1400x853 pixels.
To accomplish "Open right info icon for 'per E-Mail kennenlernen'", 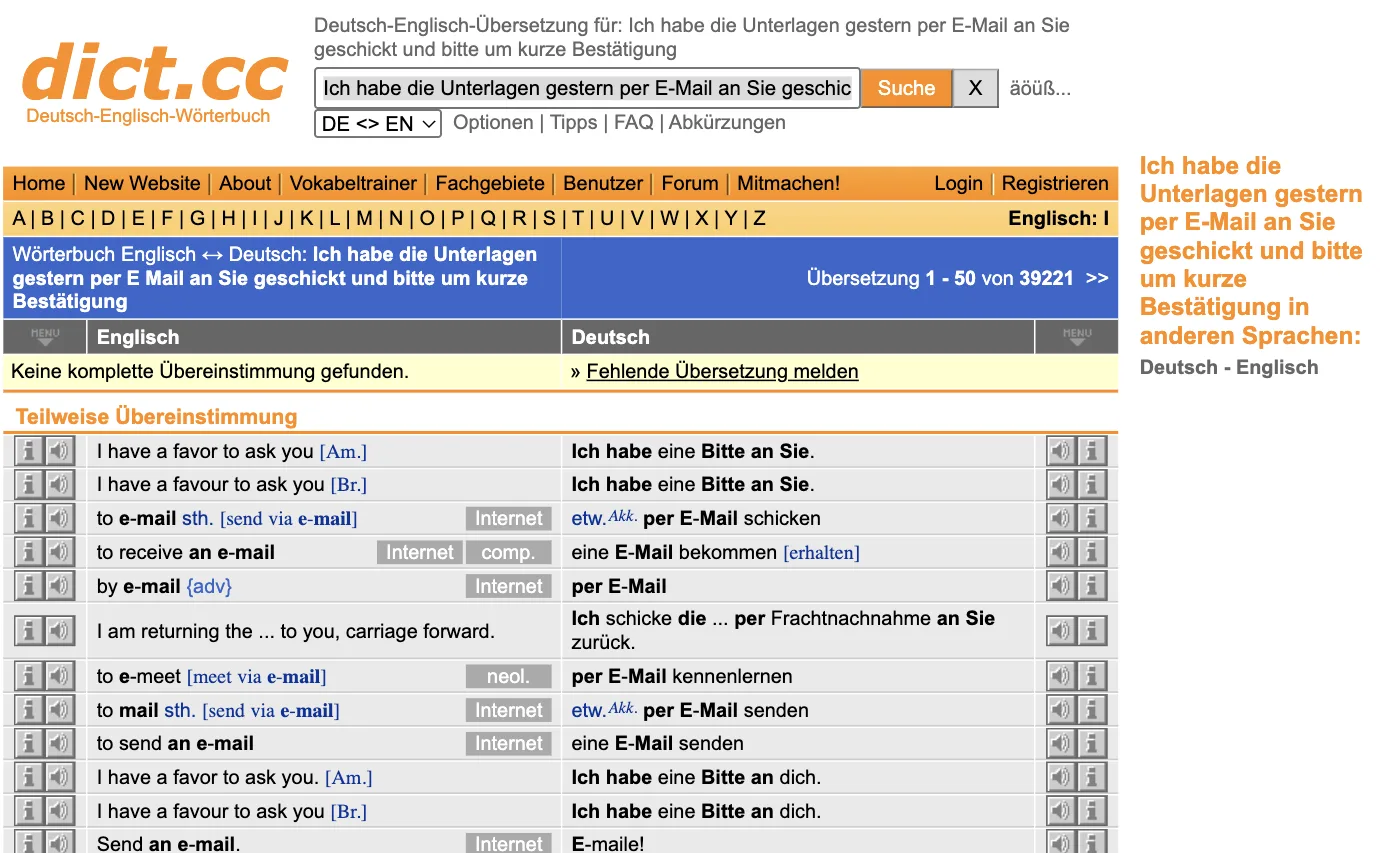I will 1092,677.
